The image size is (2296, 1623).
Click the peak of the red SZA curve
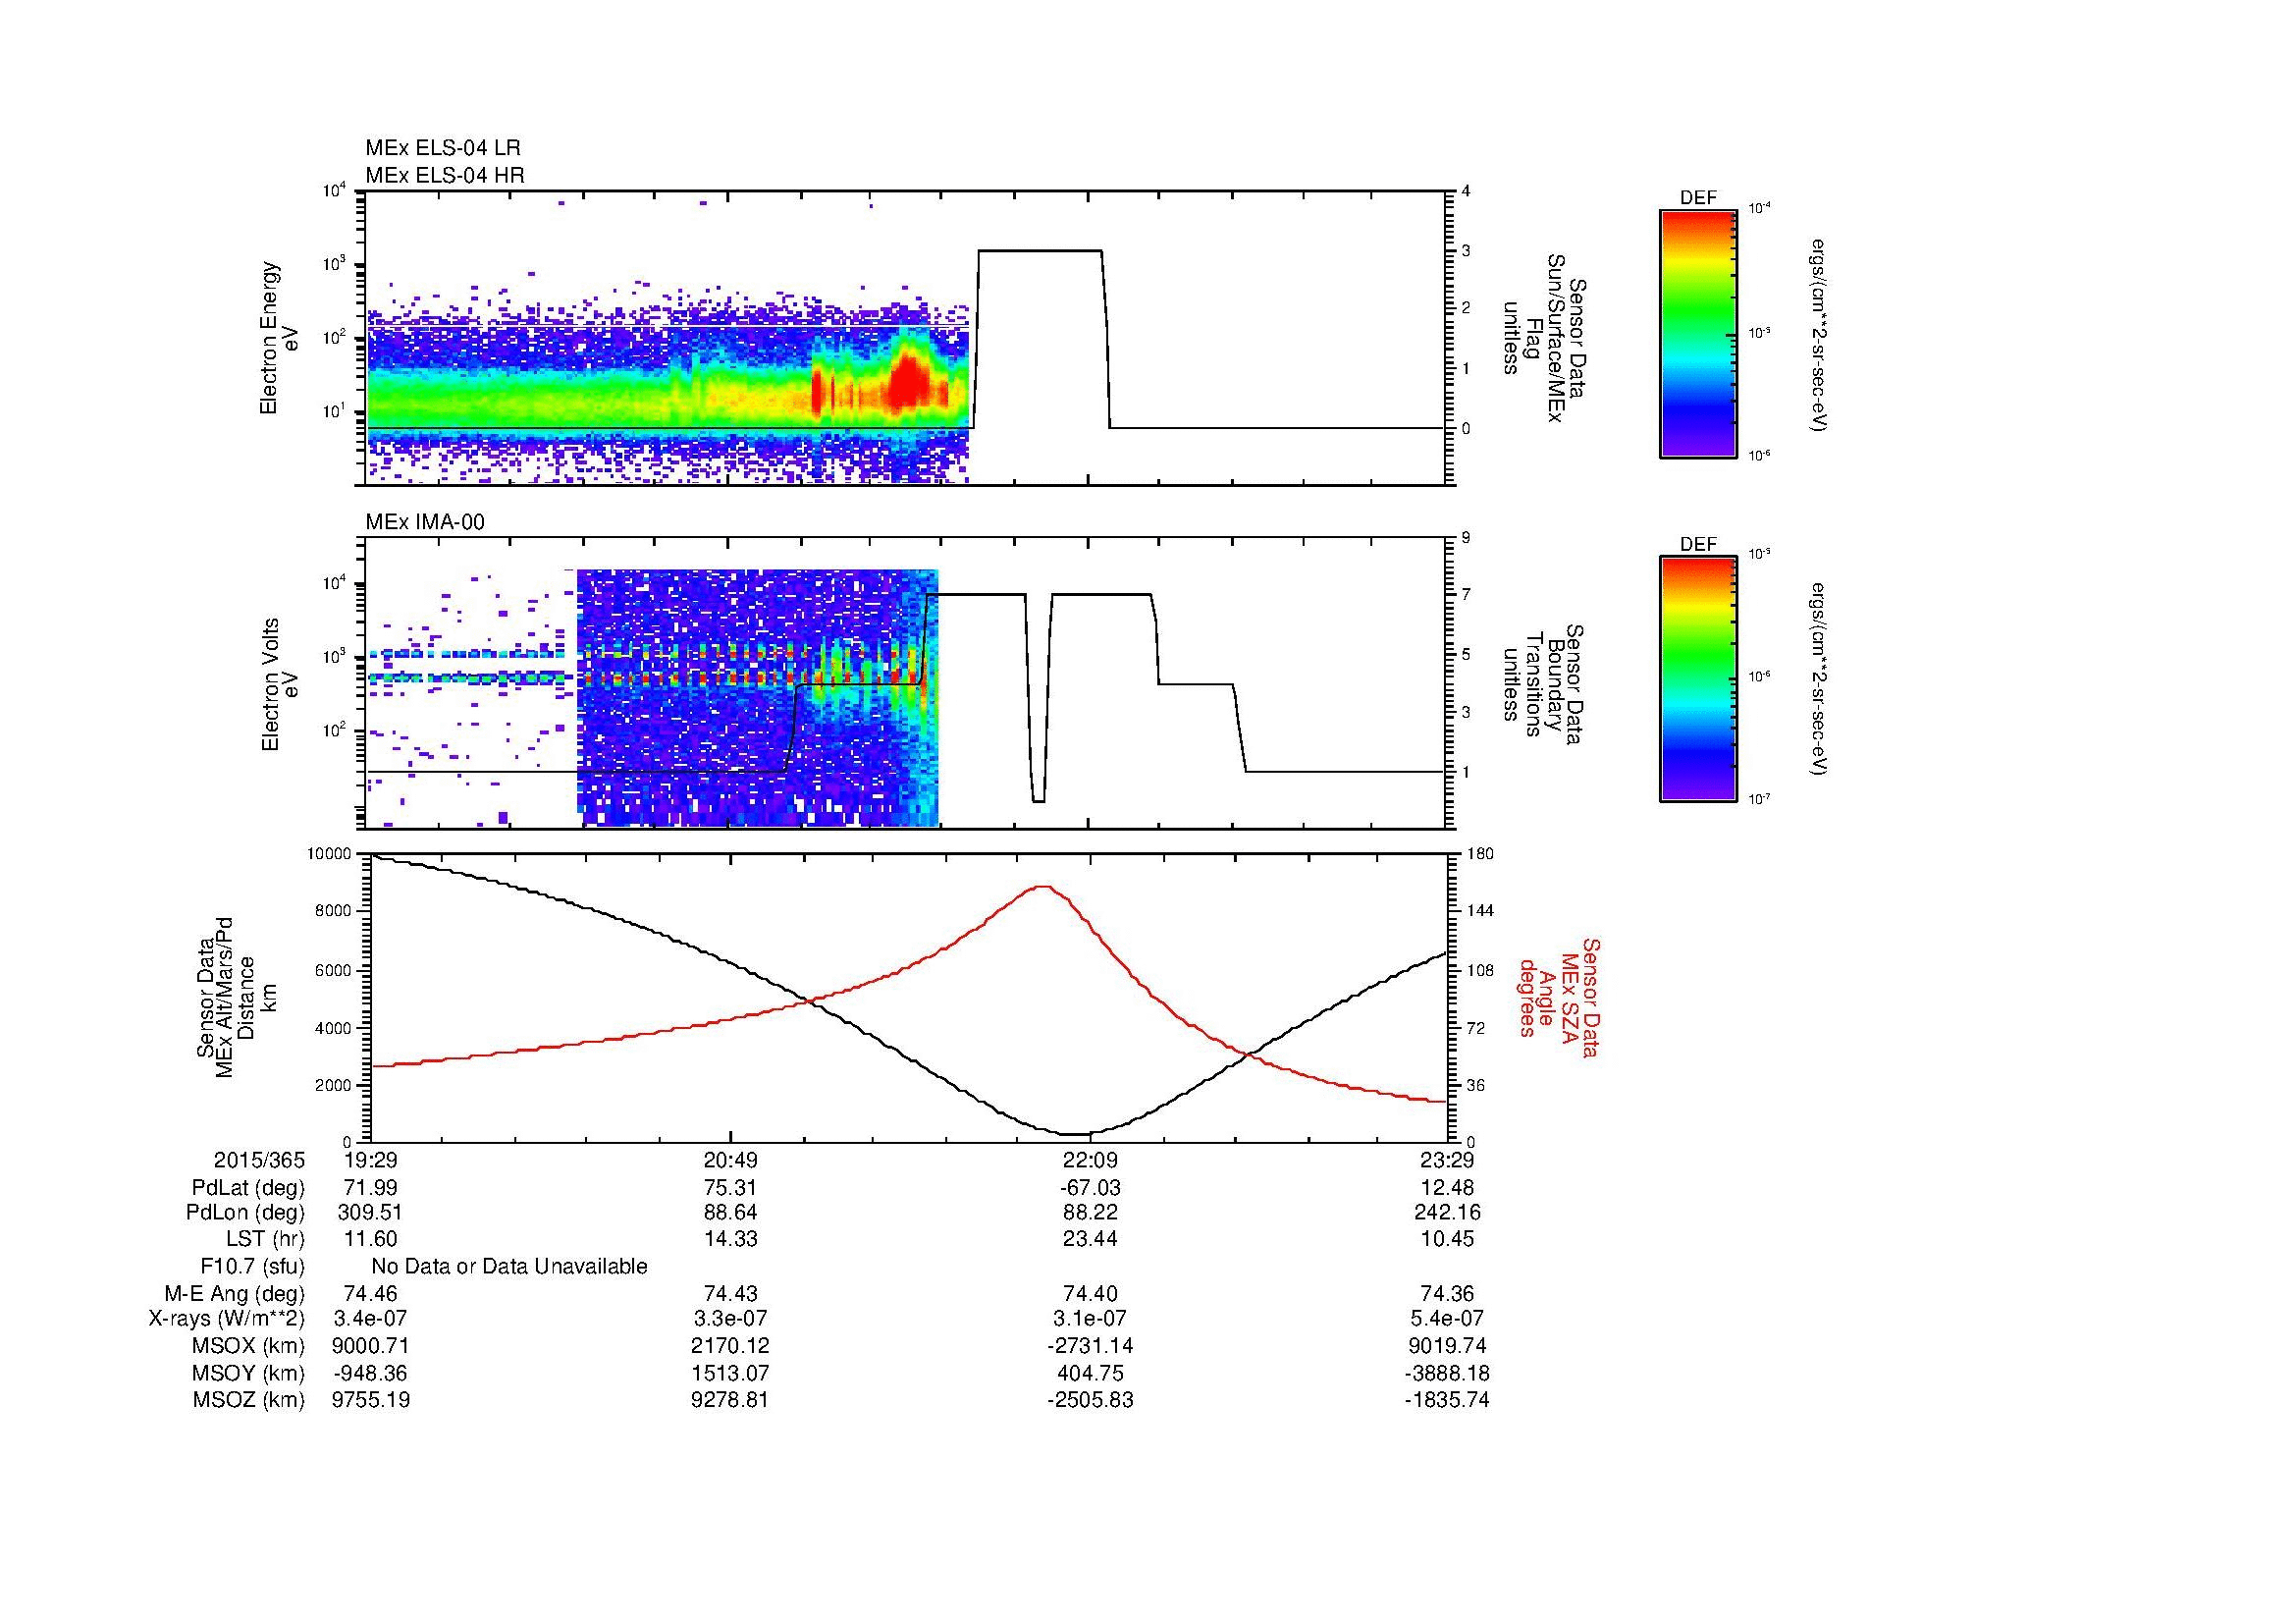click(x=1043, y=886)
